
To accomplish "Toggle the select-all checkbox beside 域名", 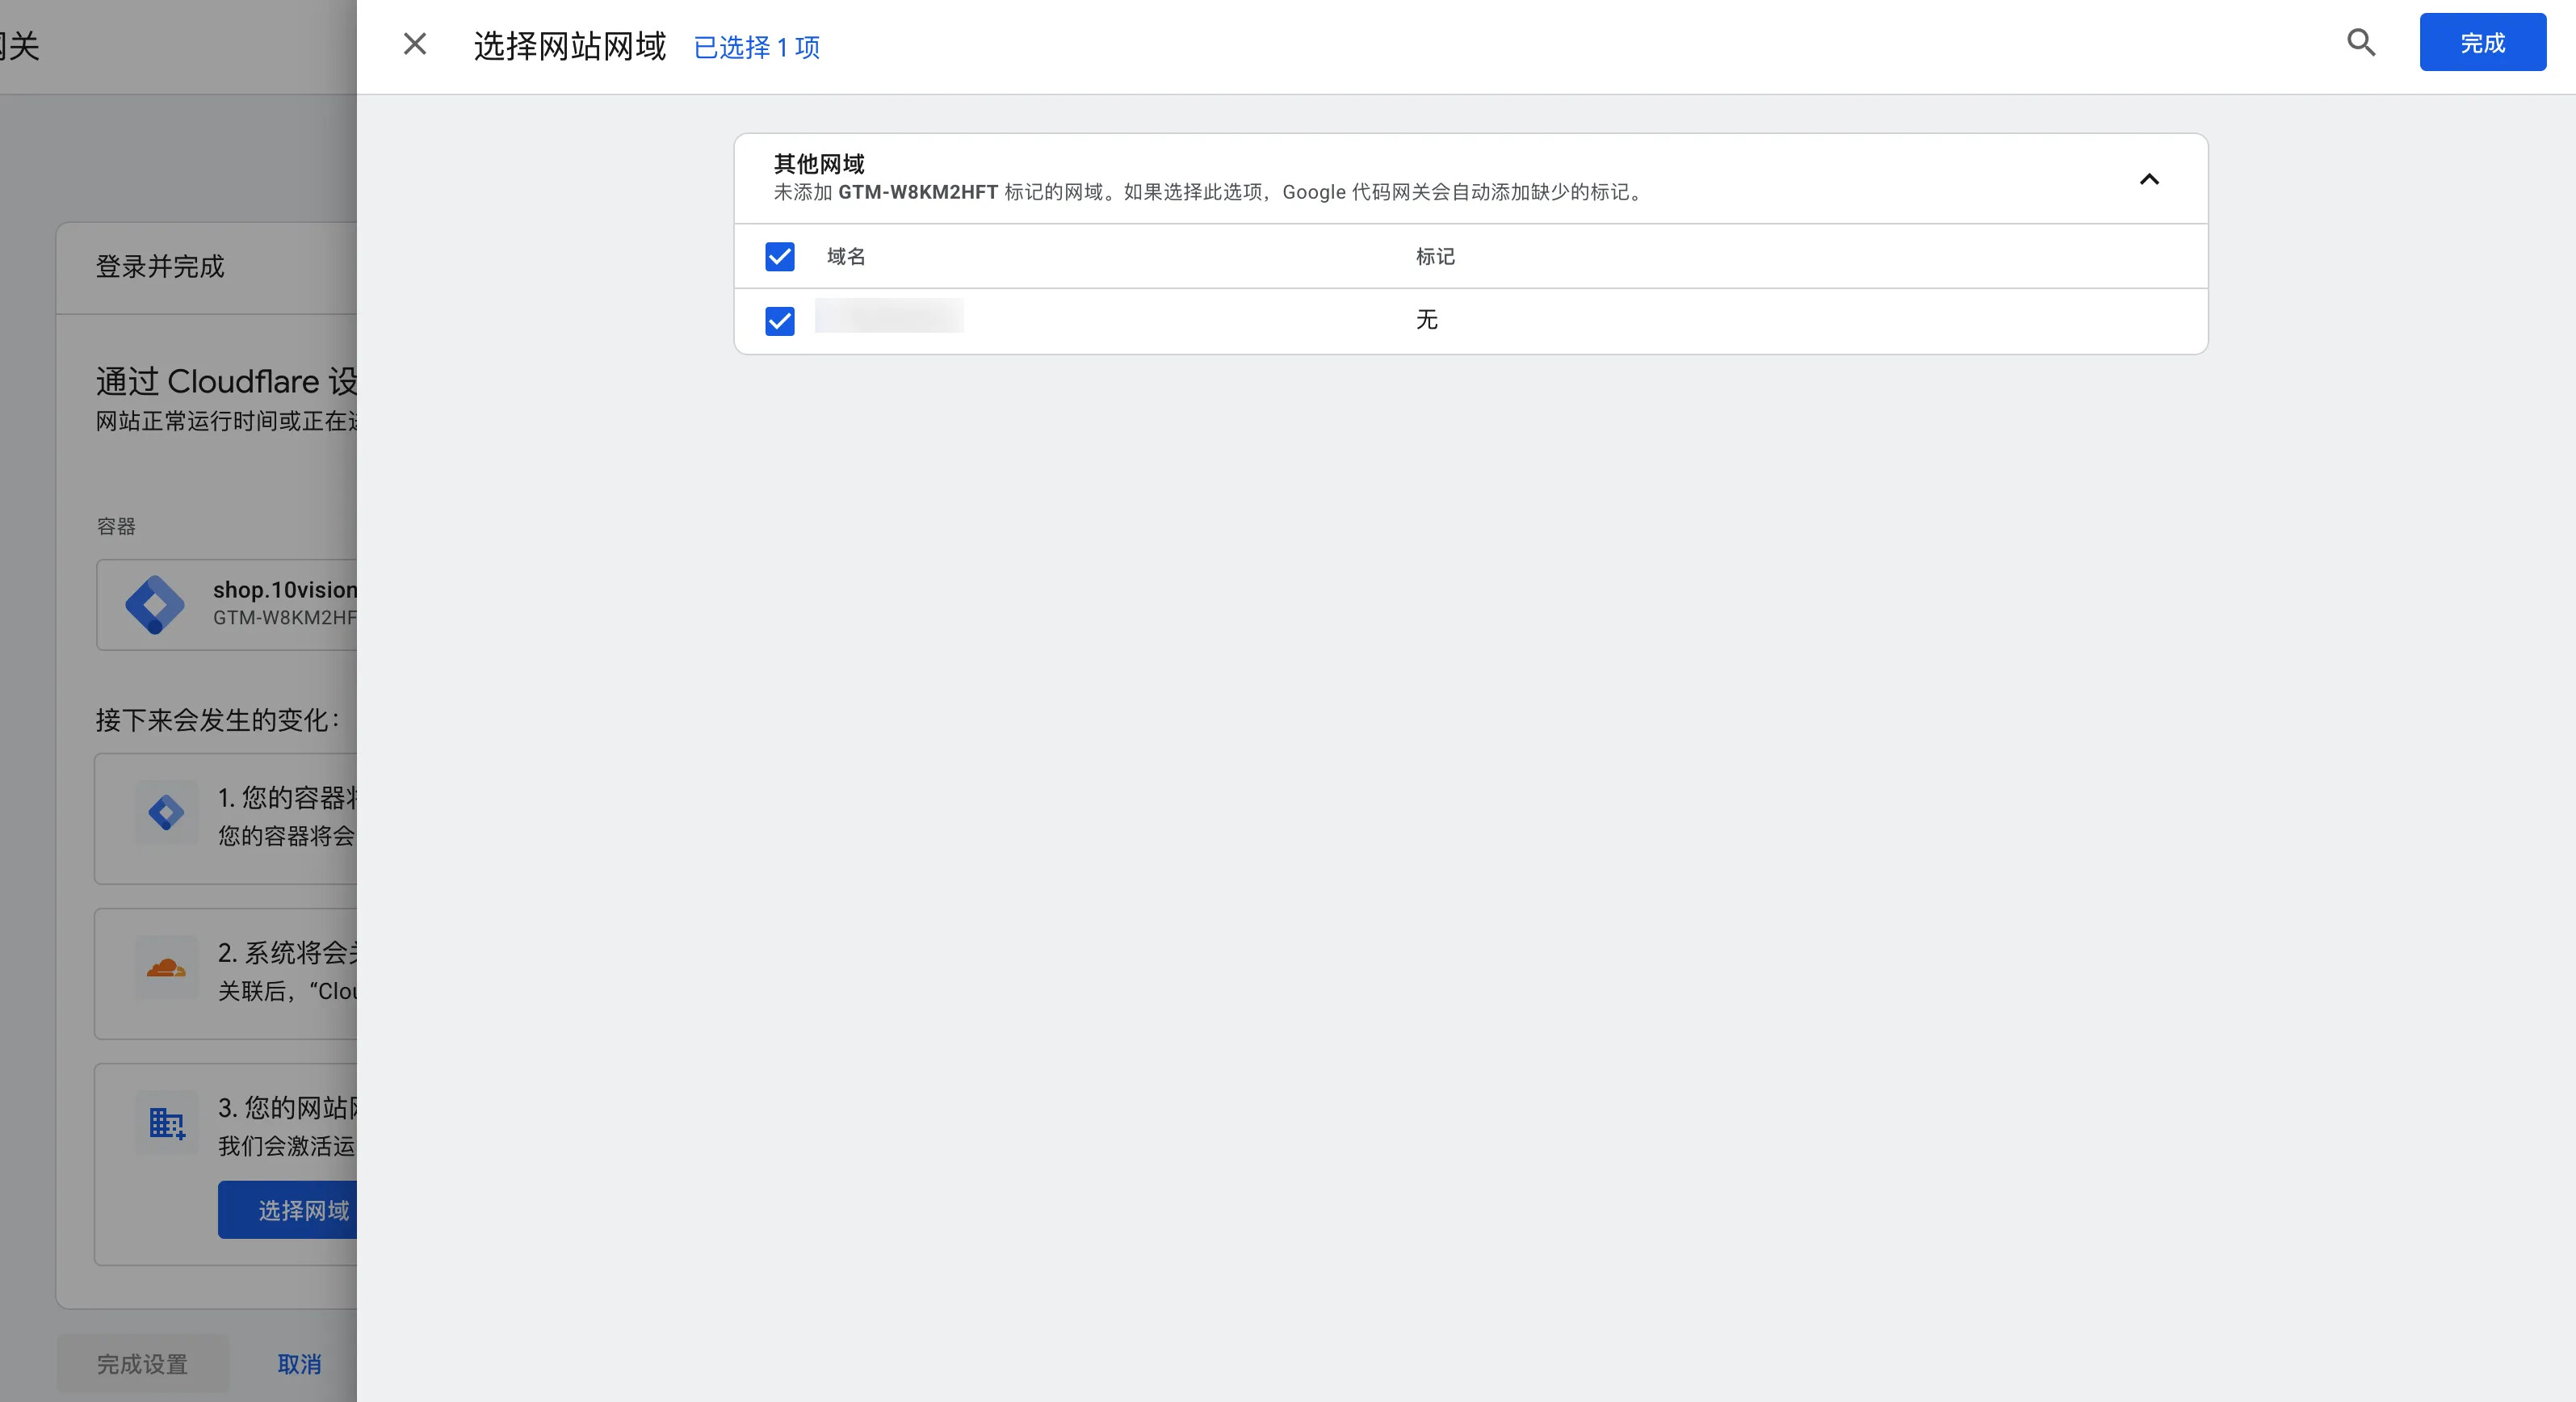I will 780,257.
